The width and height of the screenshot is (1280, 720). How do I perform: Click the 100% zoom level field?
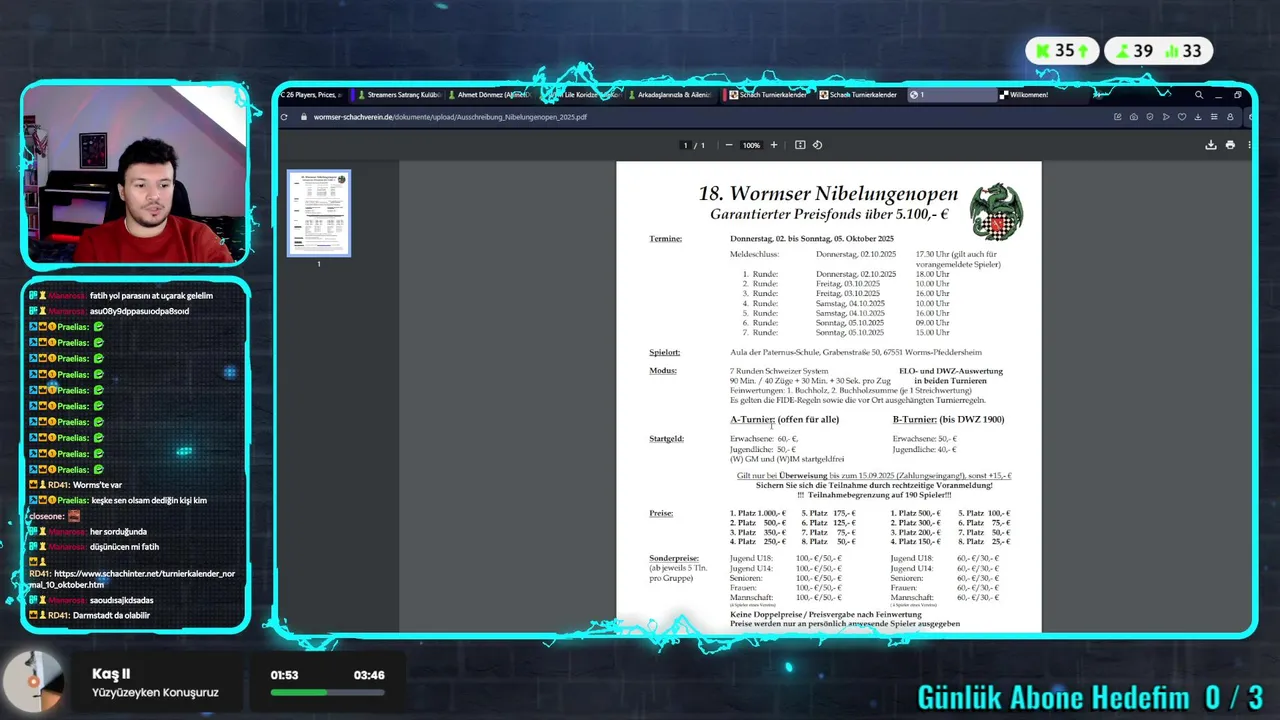751,145
